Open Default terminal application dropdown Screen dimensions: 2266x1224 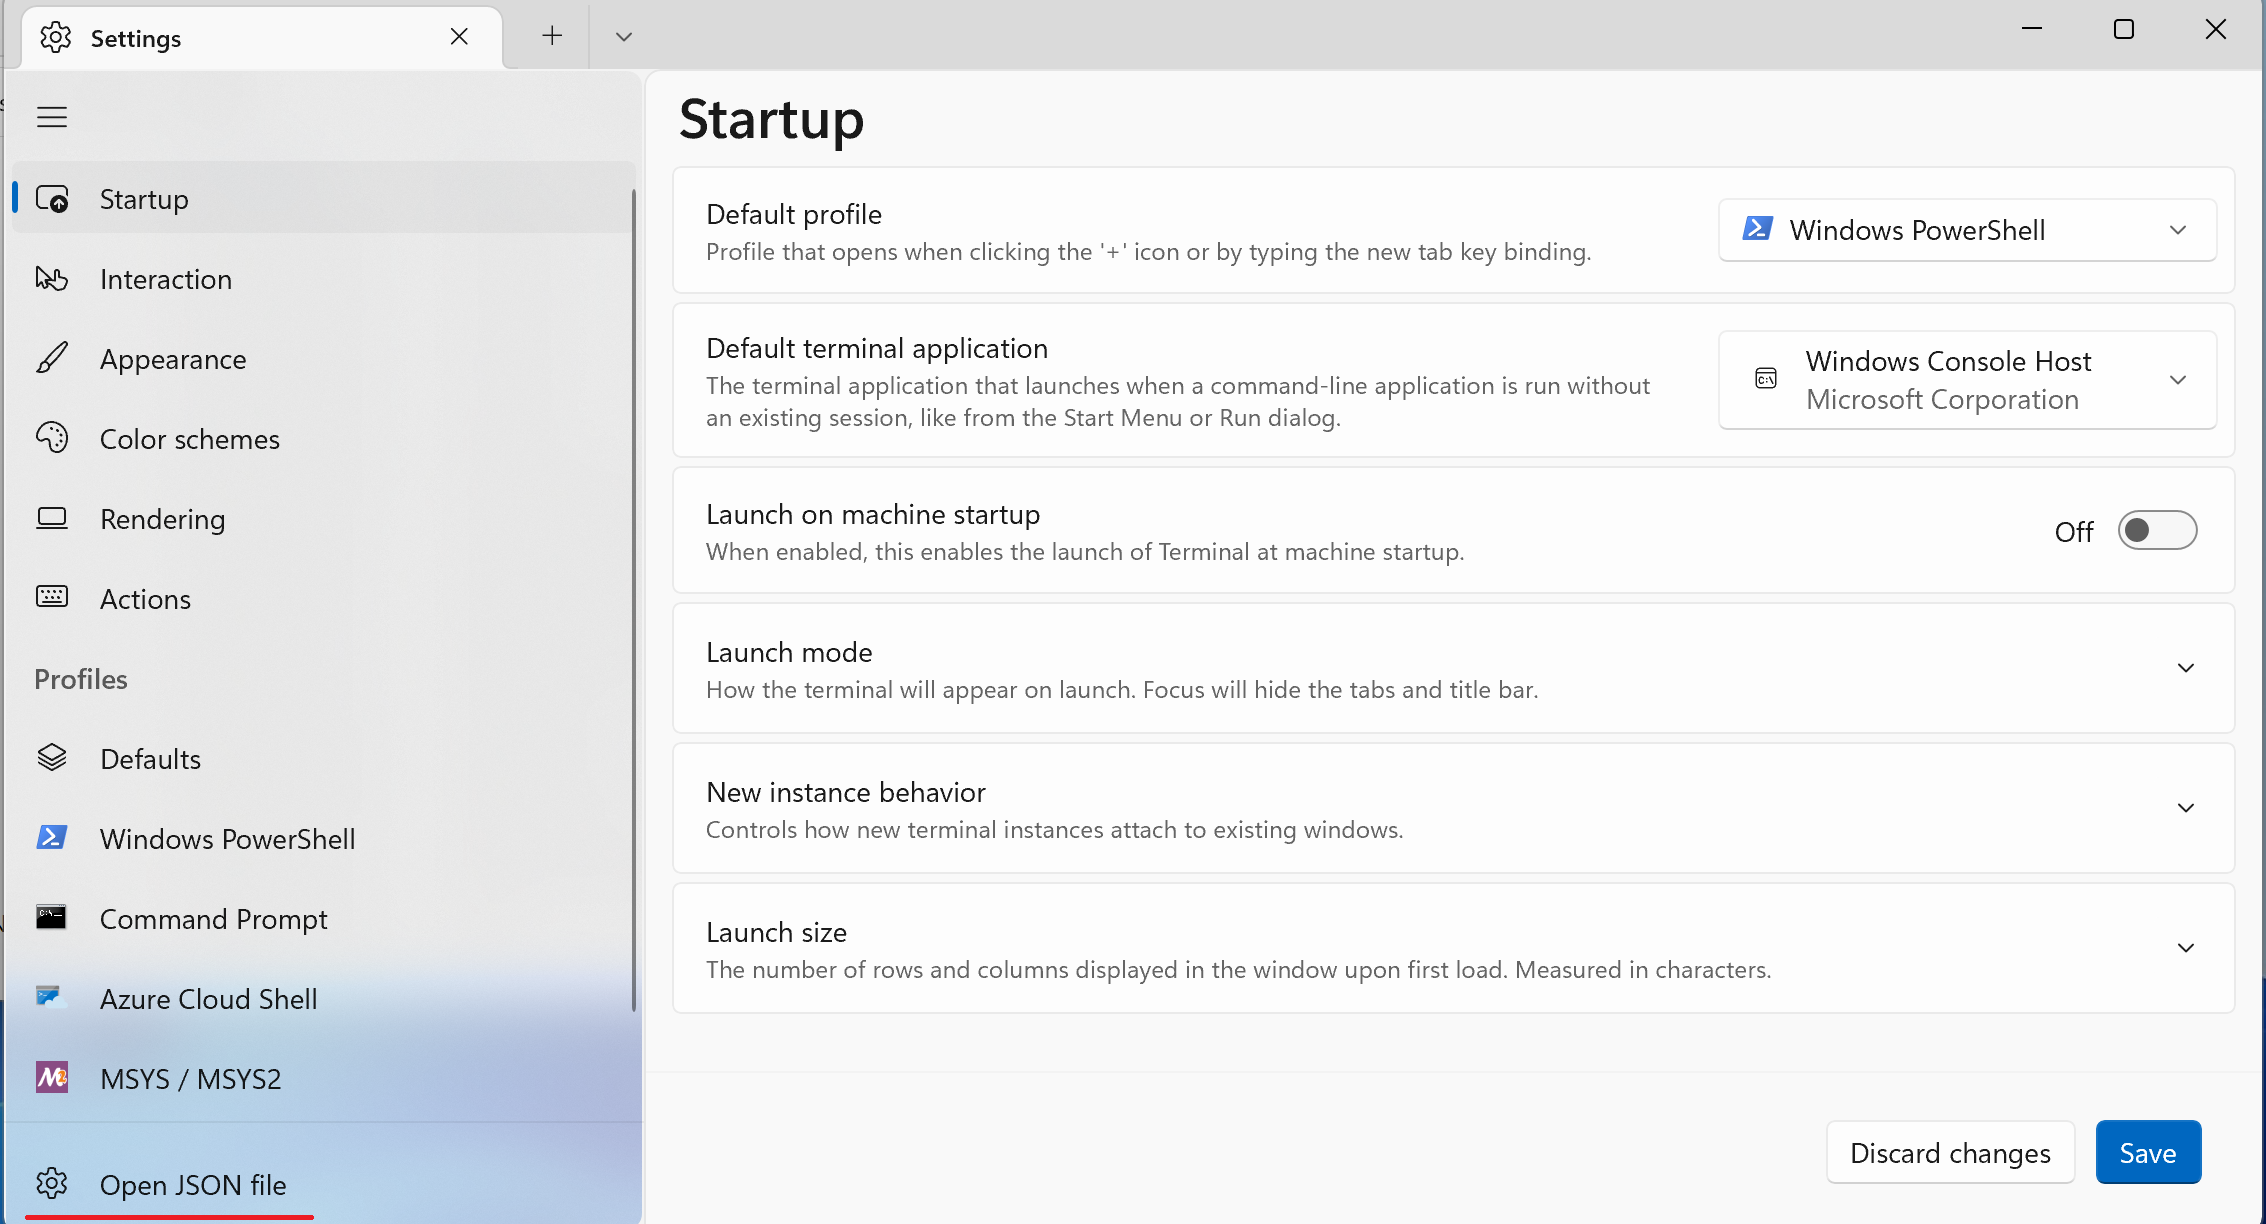click(x=1966, y=380)
